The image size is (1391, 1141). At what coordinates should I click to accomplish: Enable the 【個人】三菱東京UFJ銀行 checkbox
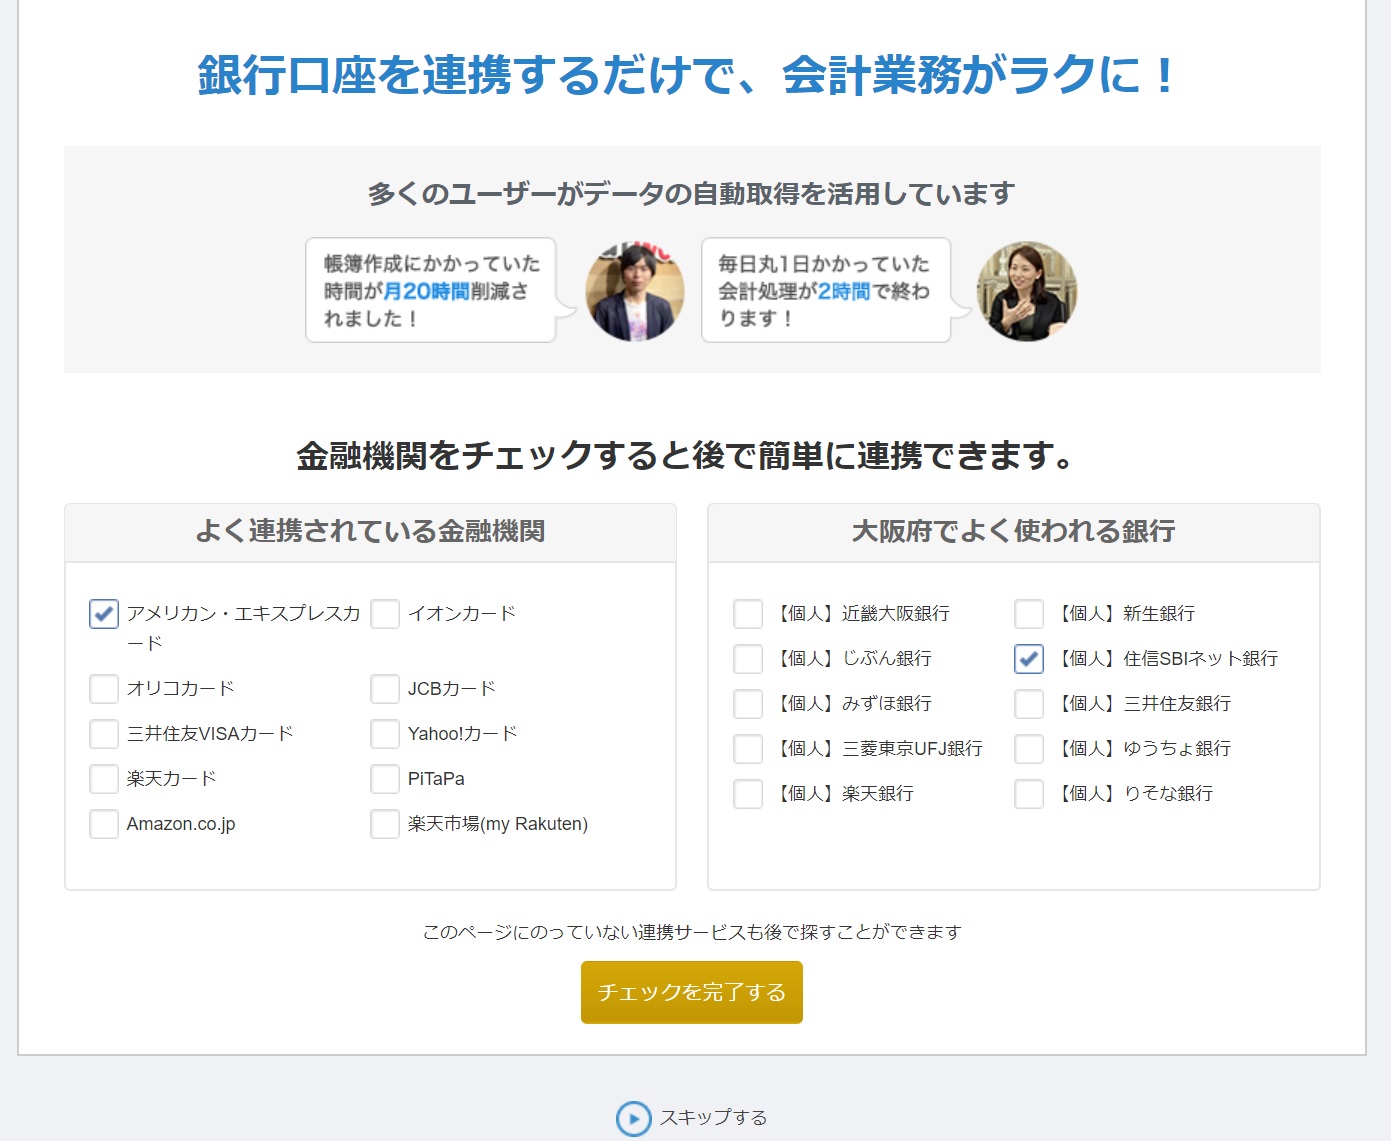tap(748, 749)
